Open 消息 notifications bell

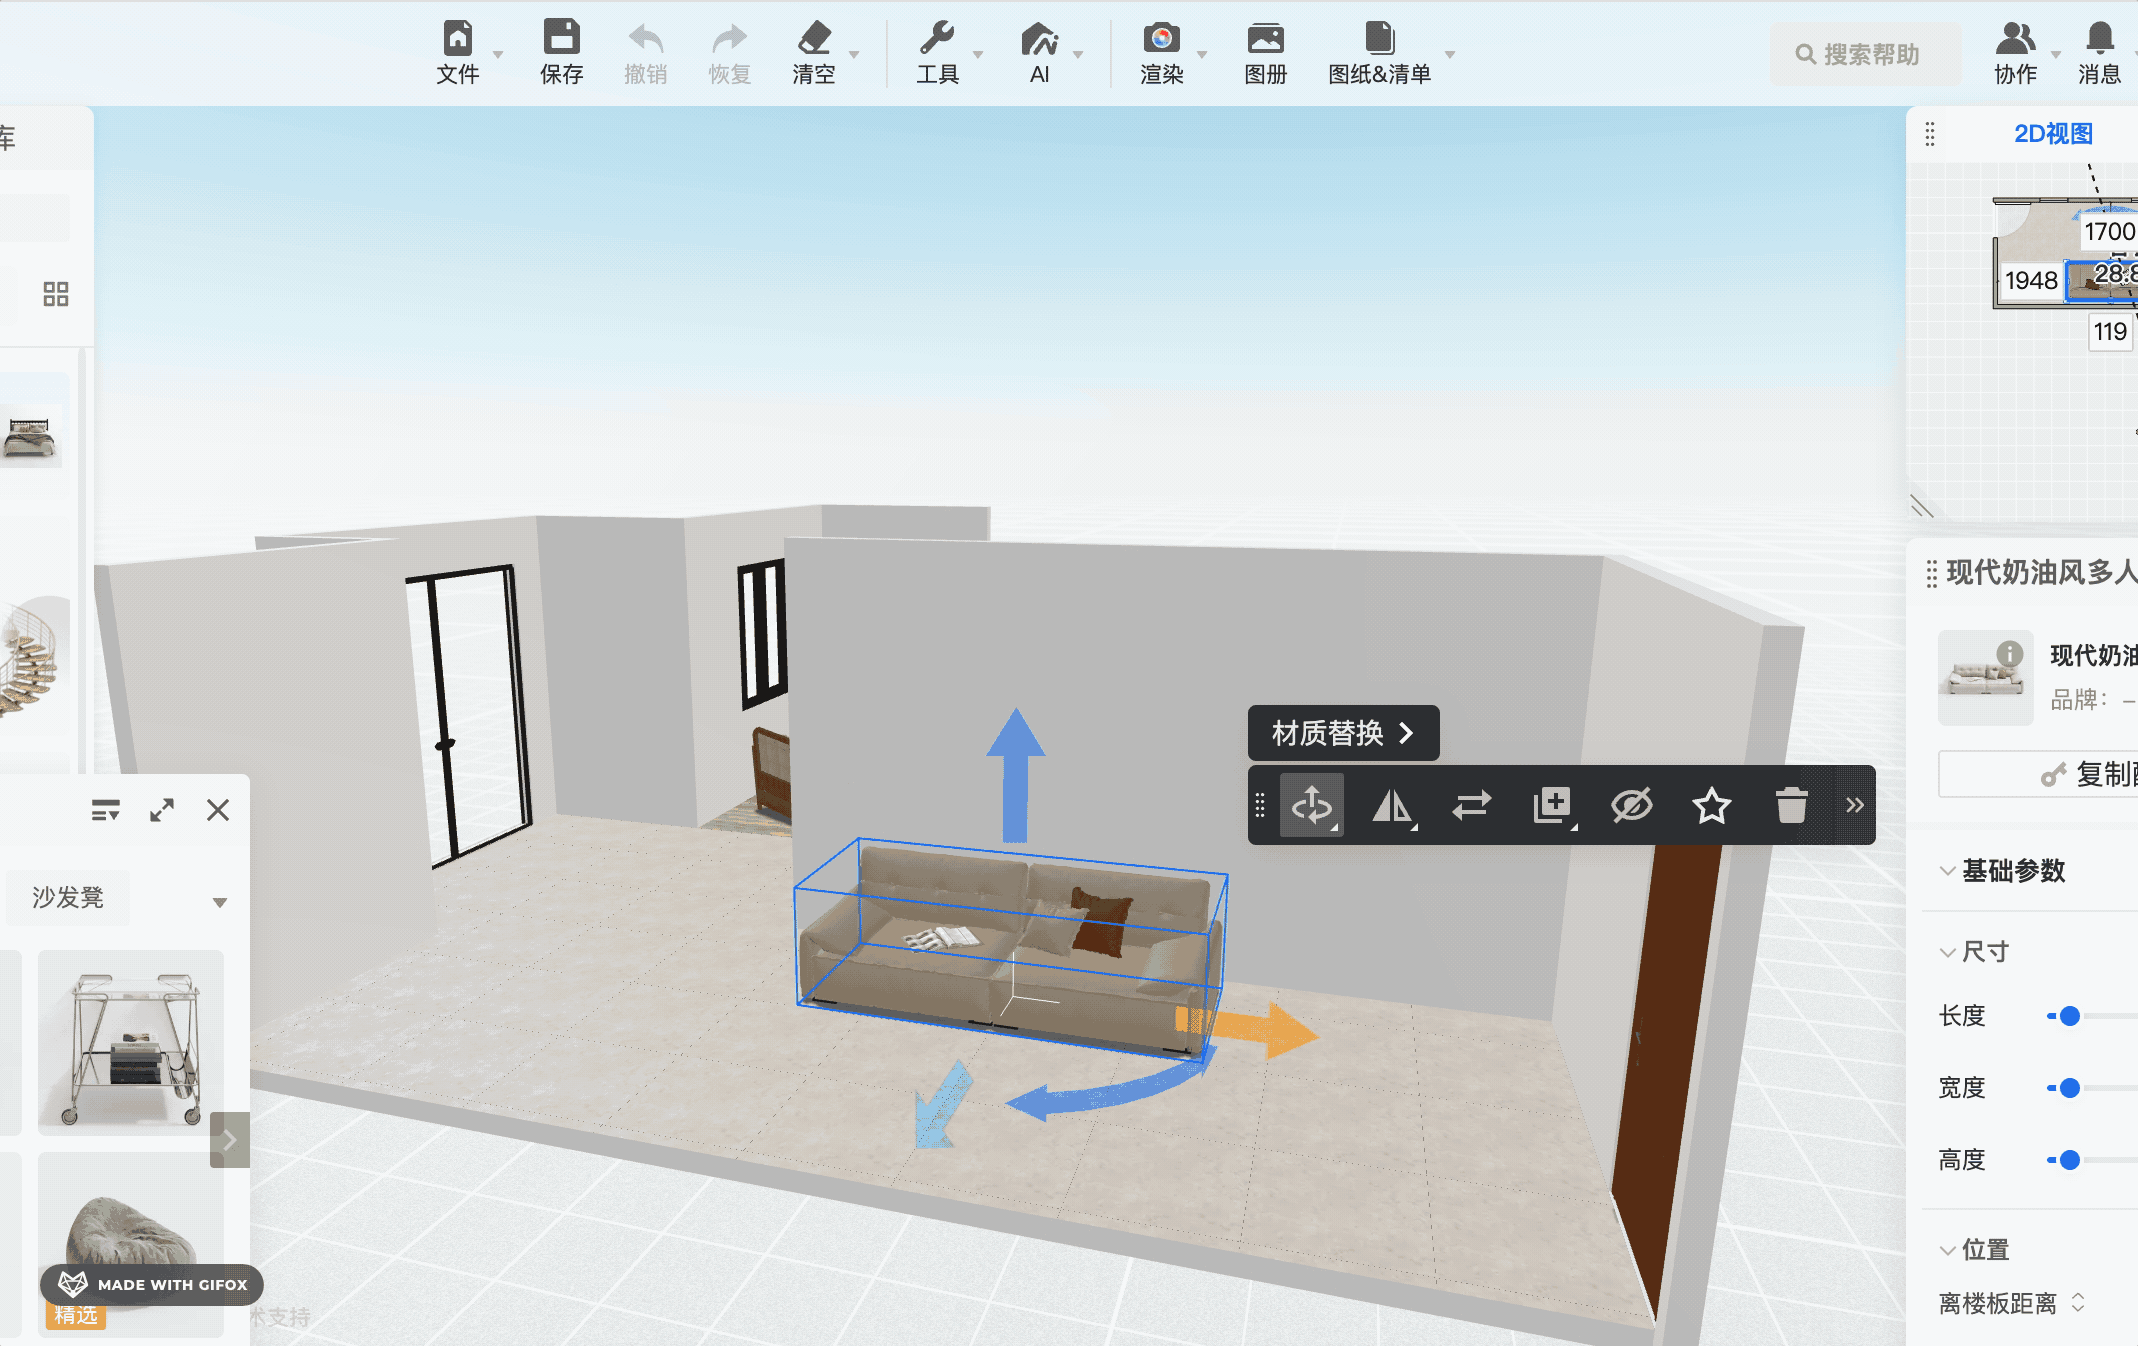(2099, 38)
